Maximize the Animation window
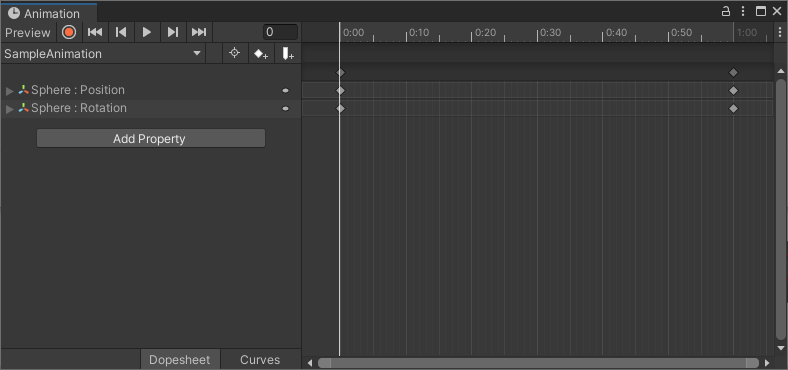 coord(761,11)
